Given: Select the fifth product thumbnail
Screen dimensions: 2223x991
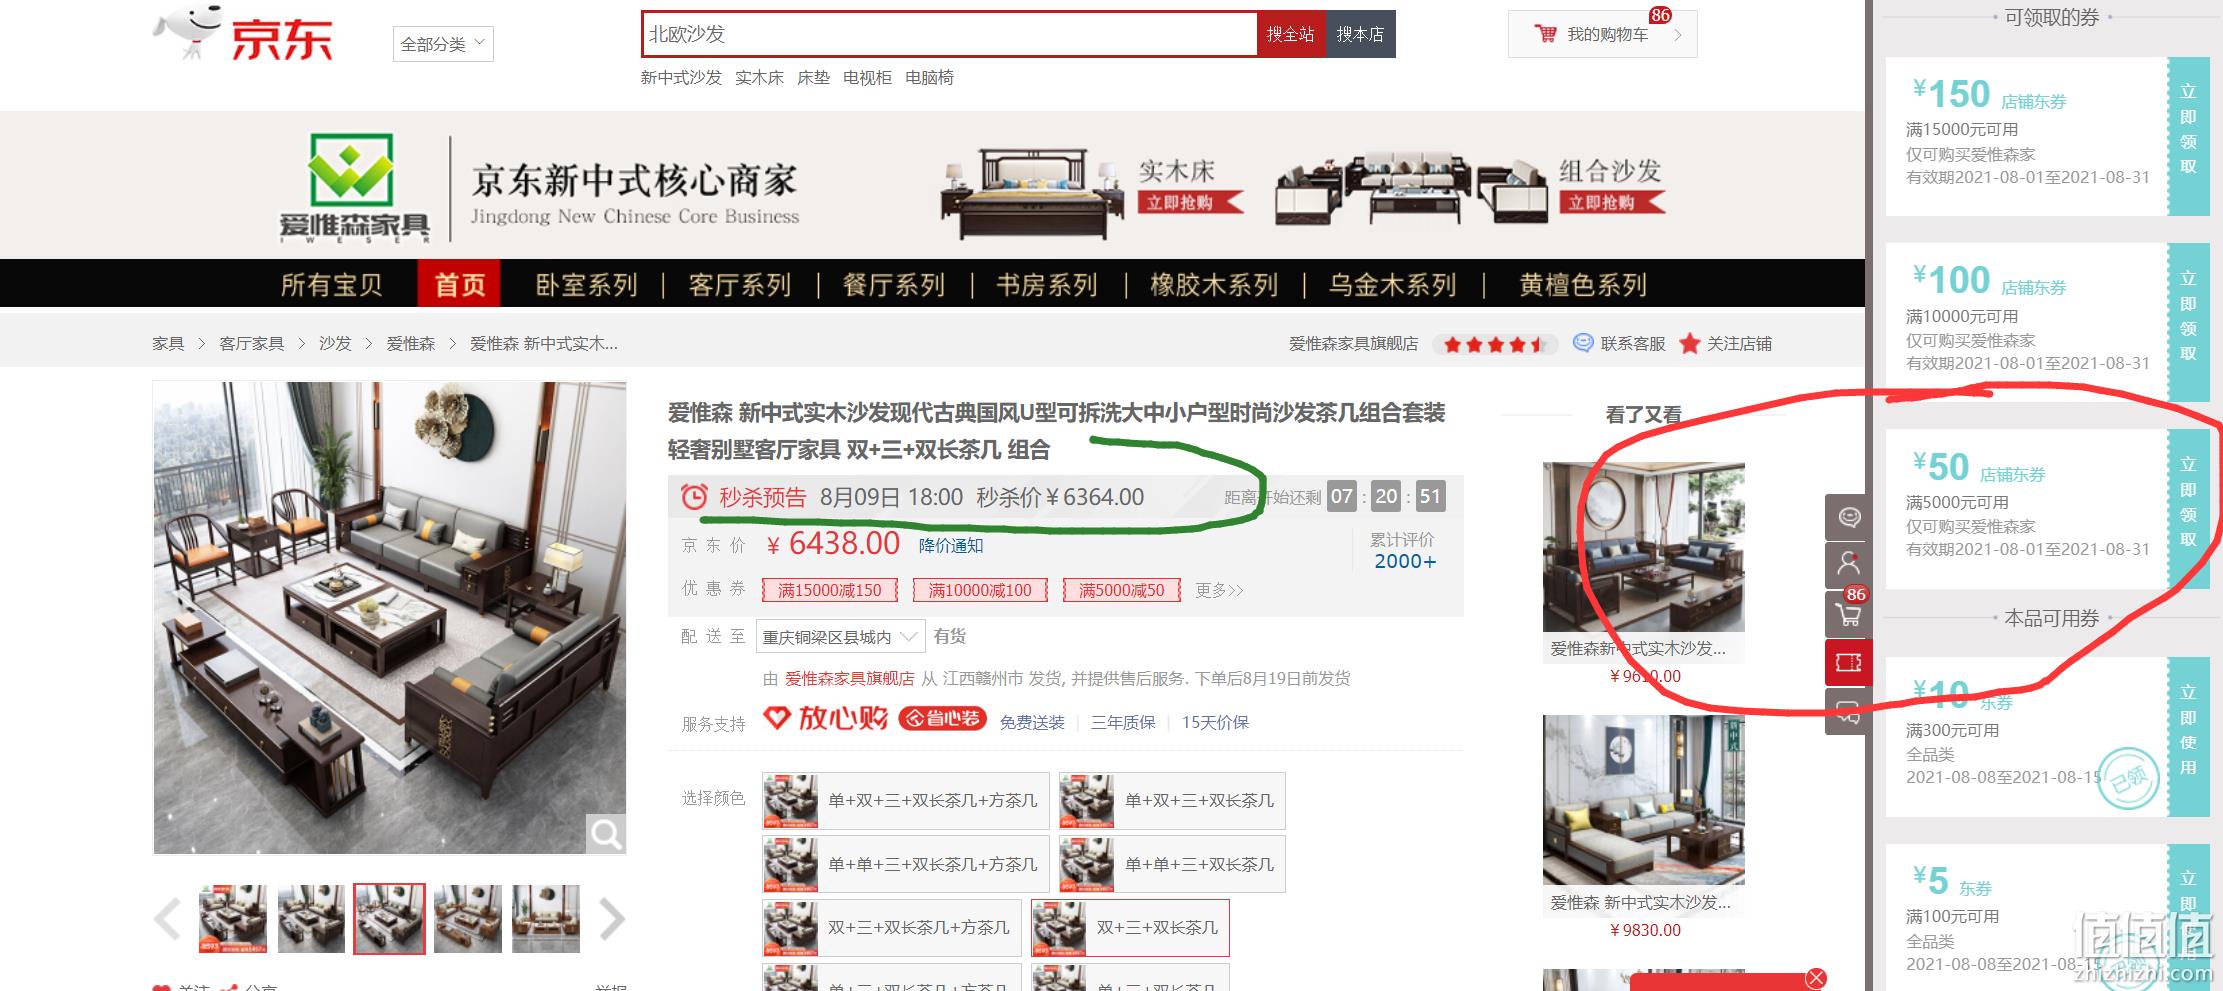Looking at the screenshot, I should tap(545, 919).
